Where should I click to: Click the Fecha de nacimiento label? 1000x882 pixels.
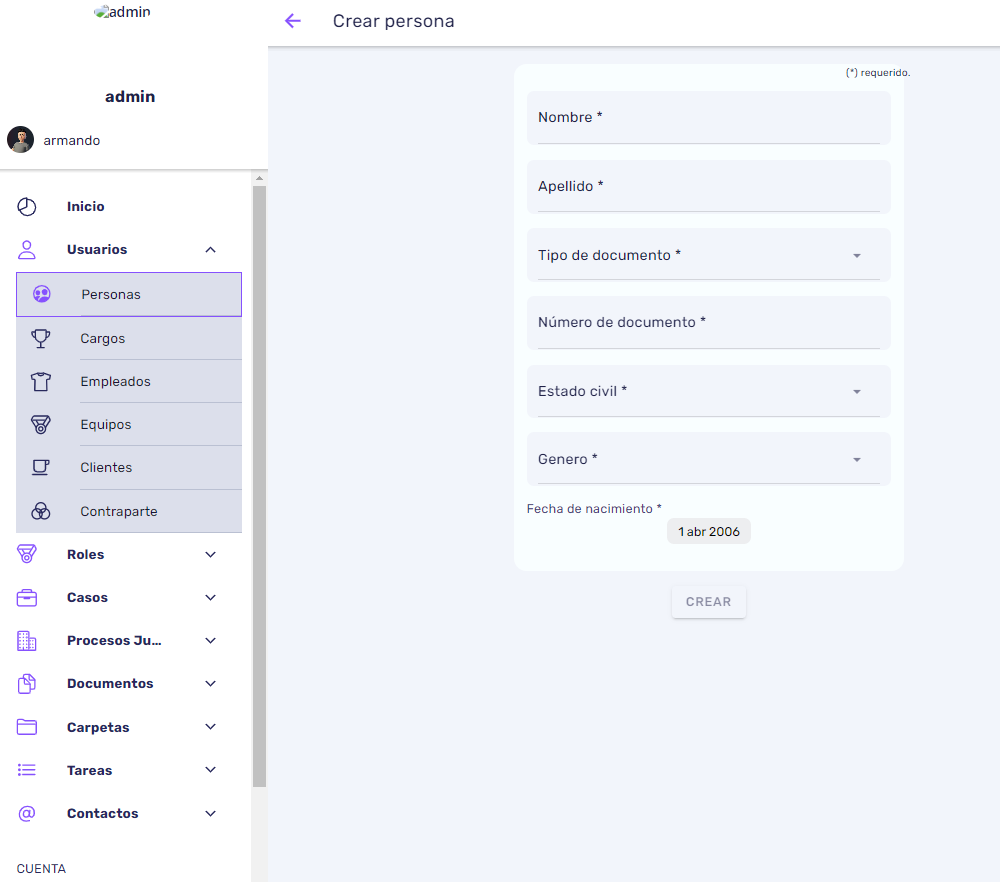(x=594, y=508)
